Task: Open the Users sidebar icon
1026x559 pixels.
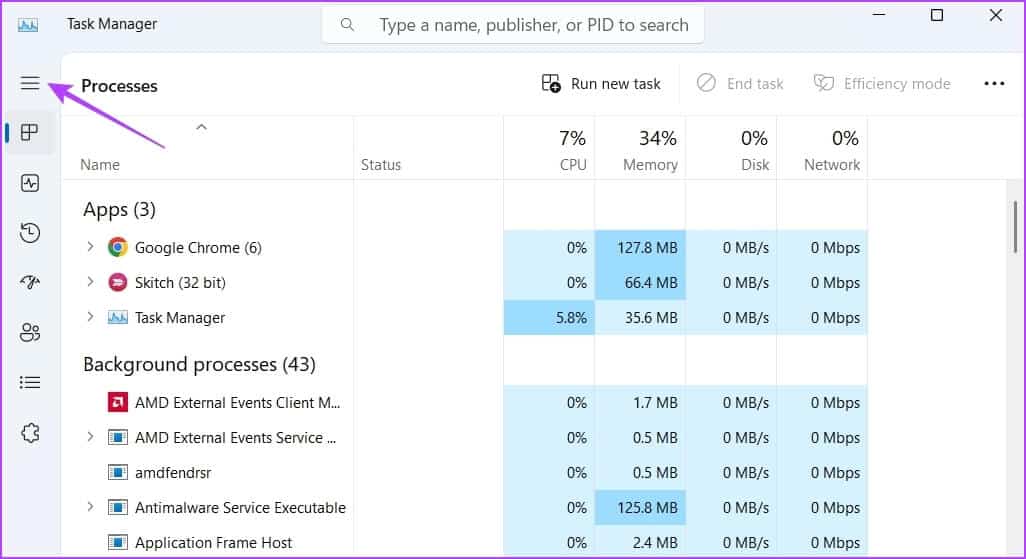Action: click(29, 333)
